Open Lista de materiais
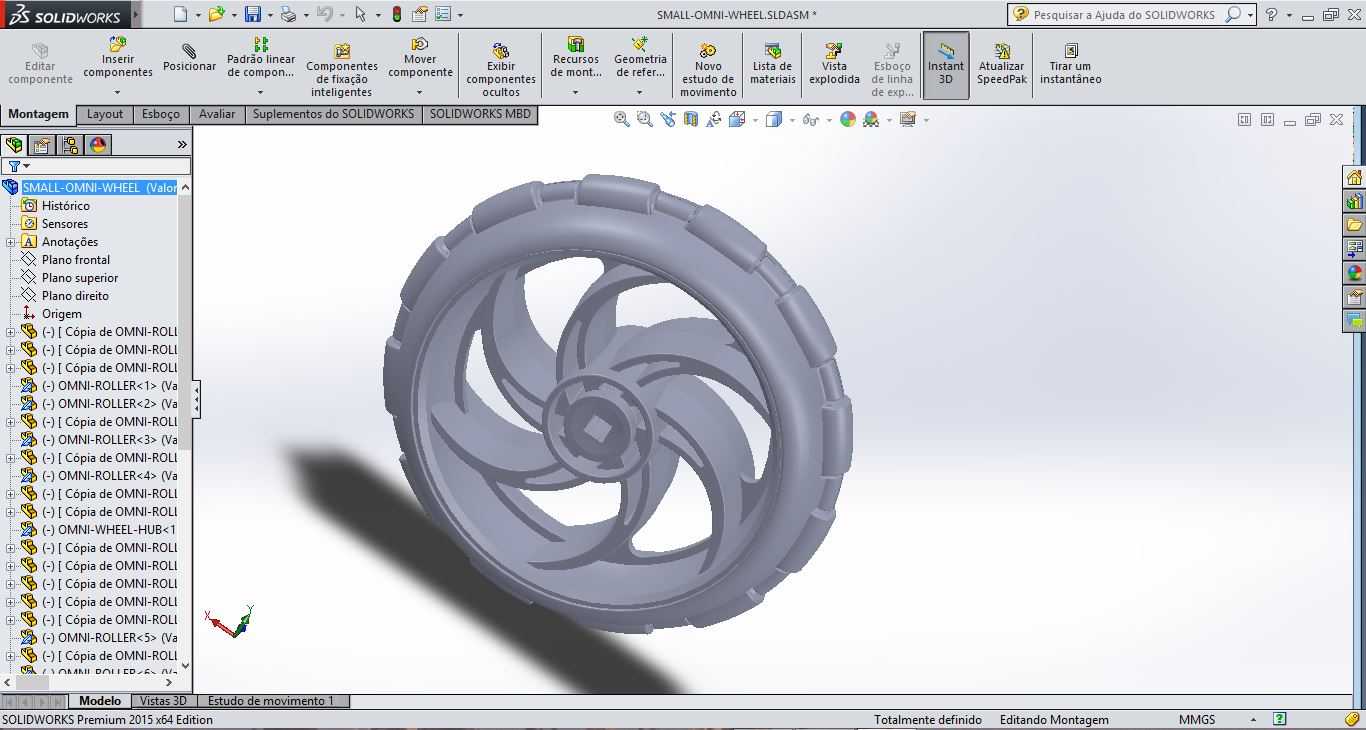 click(773, 64)
